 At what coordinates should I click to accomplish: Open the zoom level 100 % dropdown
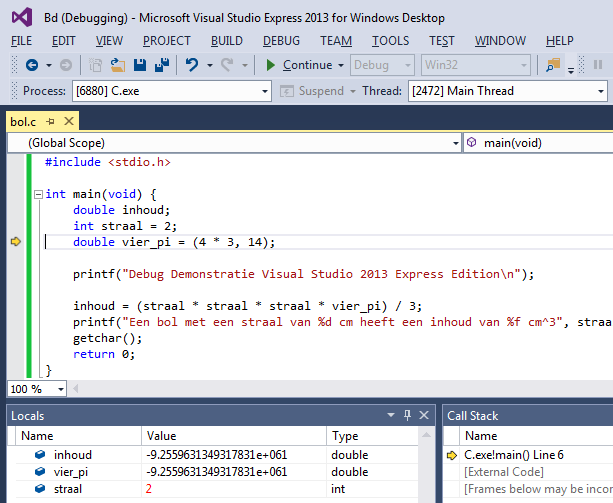click(60, 389)
